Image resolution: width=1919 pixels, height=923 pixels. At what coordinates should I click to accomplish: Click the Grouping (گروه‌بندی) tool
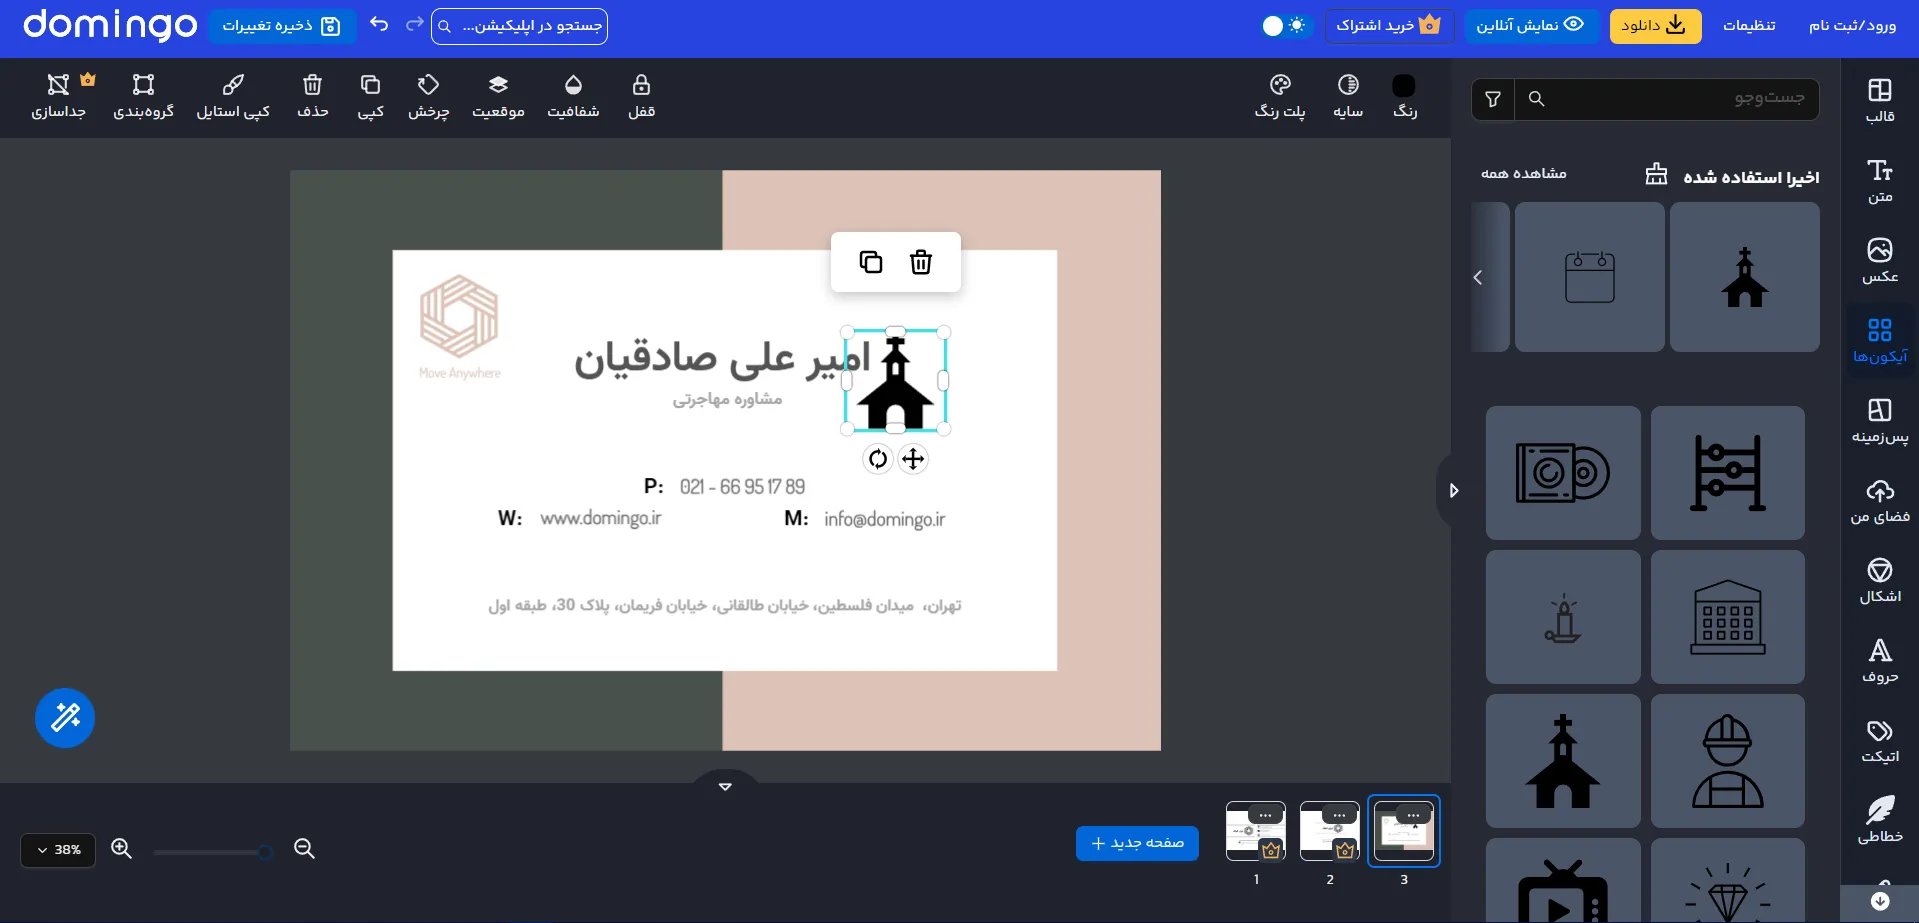coord(143,96)
